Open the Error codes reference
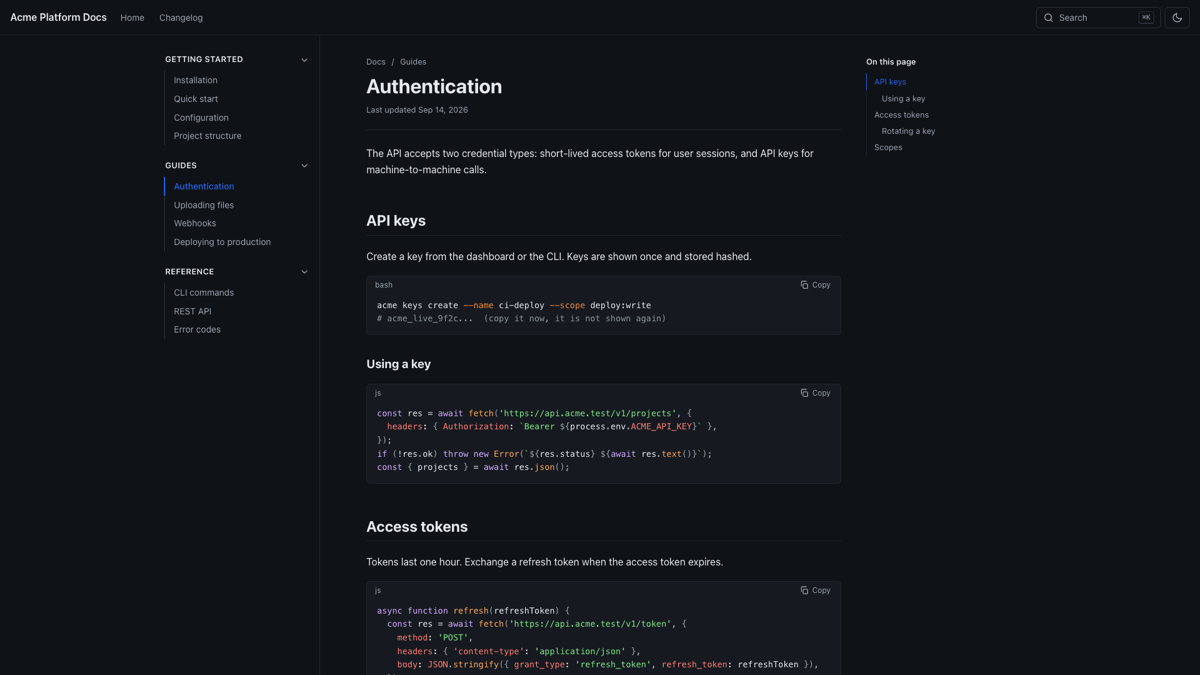The height and width of the screenshot is (675, 1200). pos(197,329)
